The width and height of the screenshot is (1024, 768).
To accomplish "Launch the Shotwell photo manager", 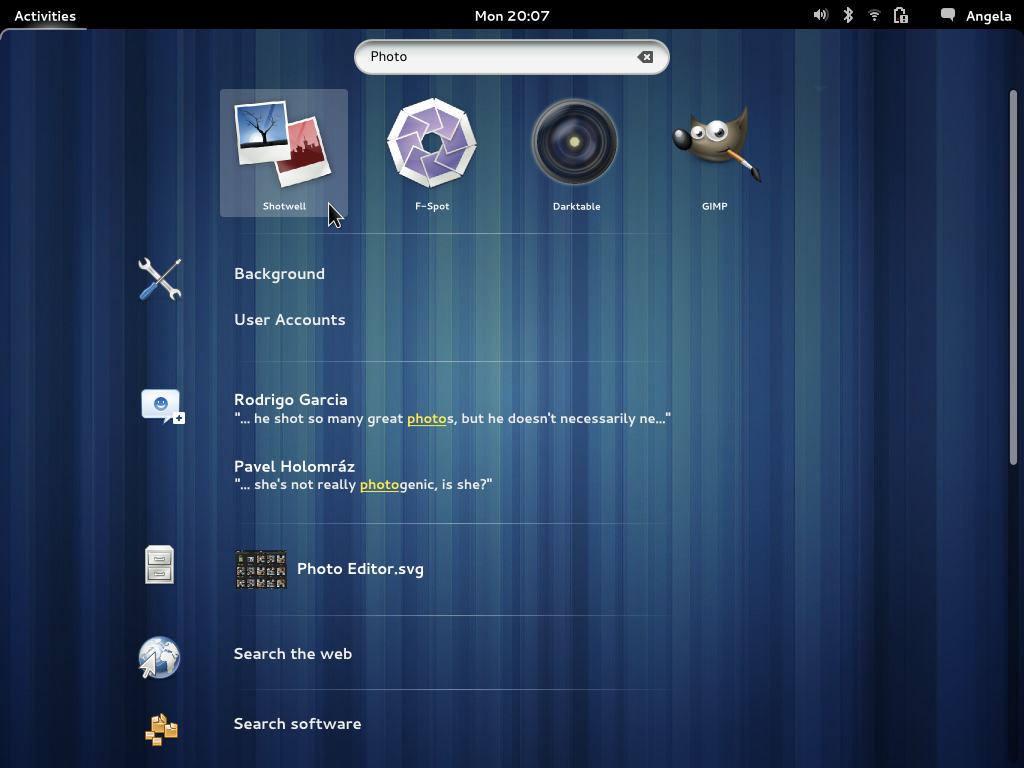I will [x=283, y=153].
